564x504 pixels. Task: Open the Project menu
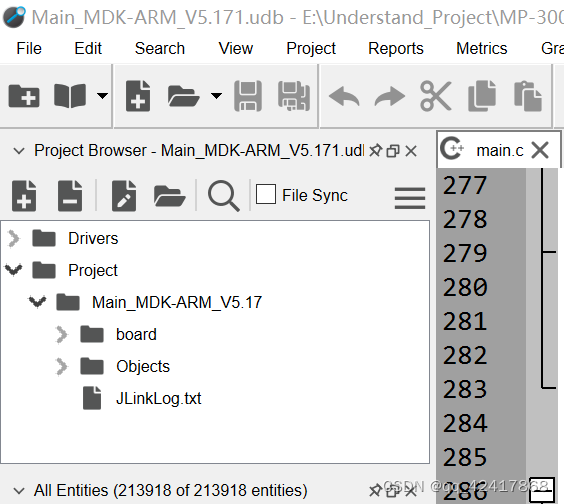pyautogui.click(x=311, y=48)
